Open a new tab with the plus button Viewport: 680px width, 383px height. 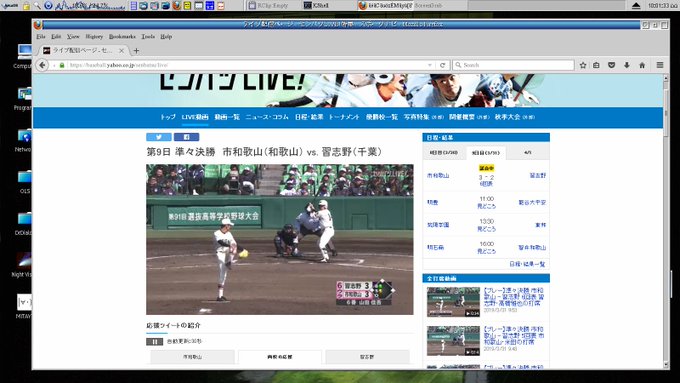[136, 51]
